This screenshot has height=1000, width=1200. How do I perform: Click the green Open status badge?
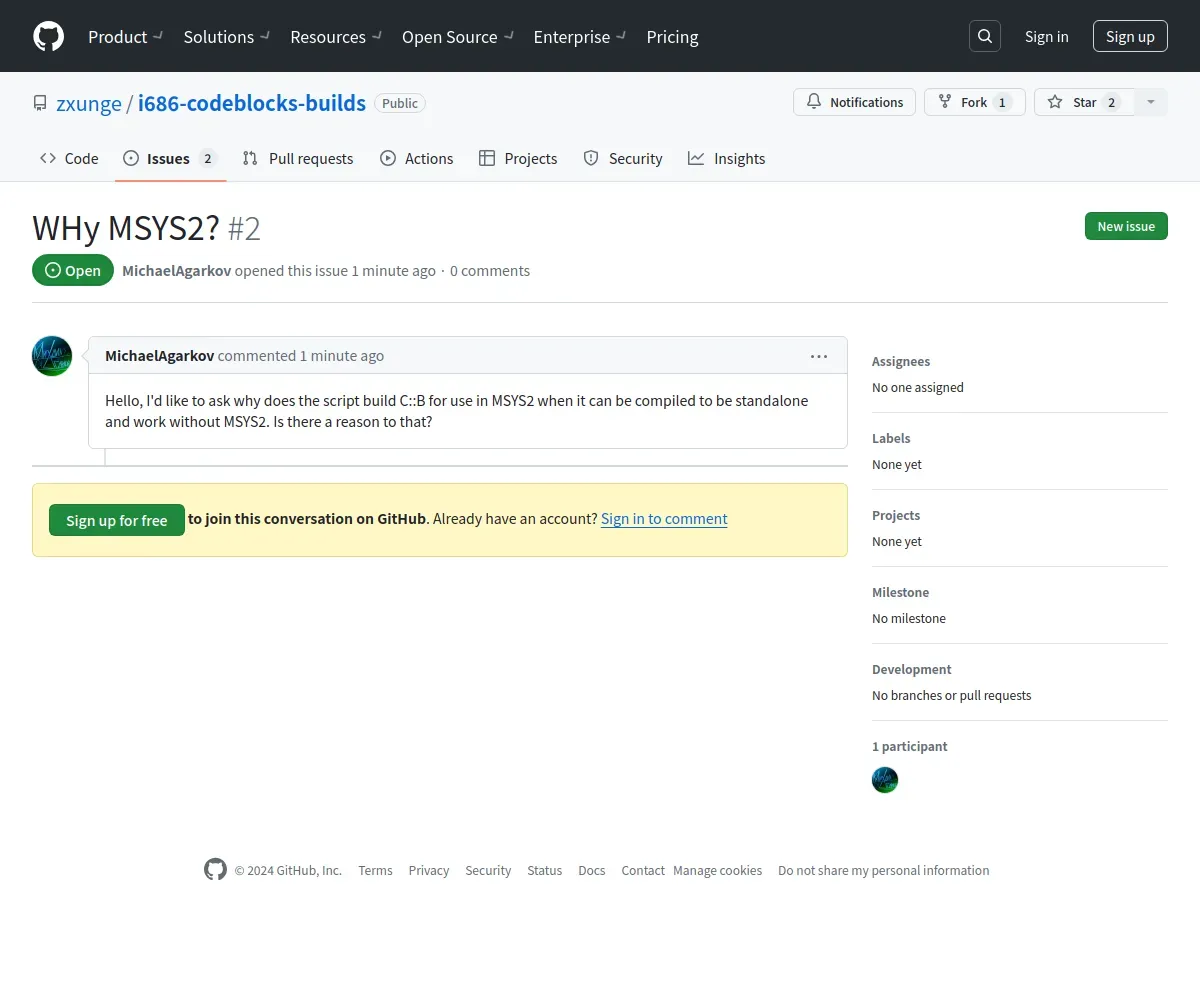point(73,270)
